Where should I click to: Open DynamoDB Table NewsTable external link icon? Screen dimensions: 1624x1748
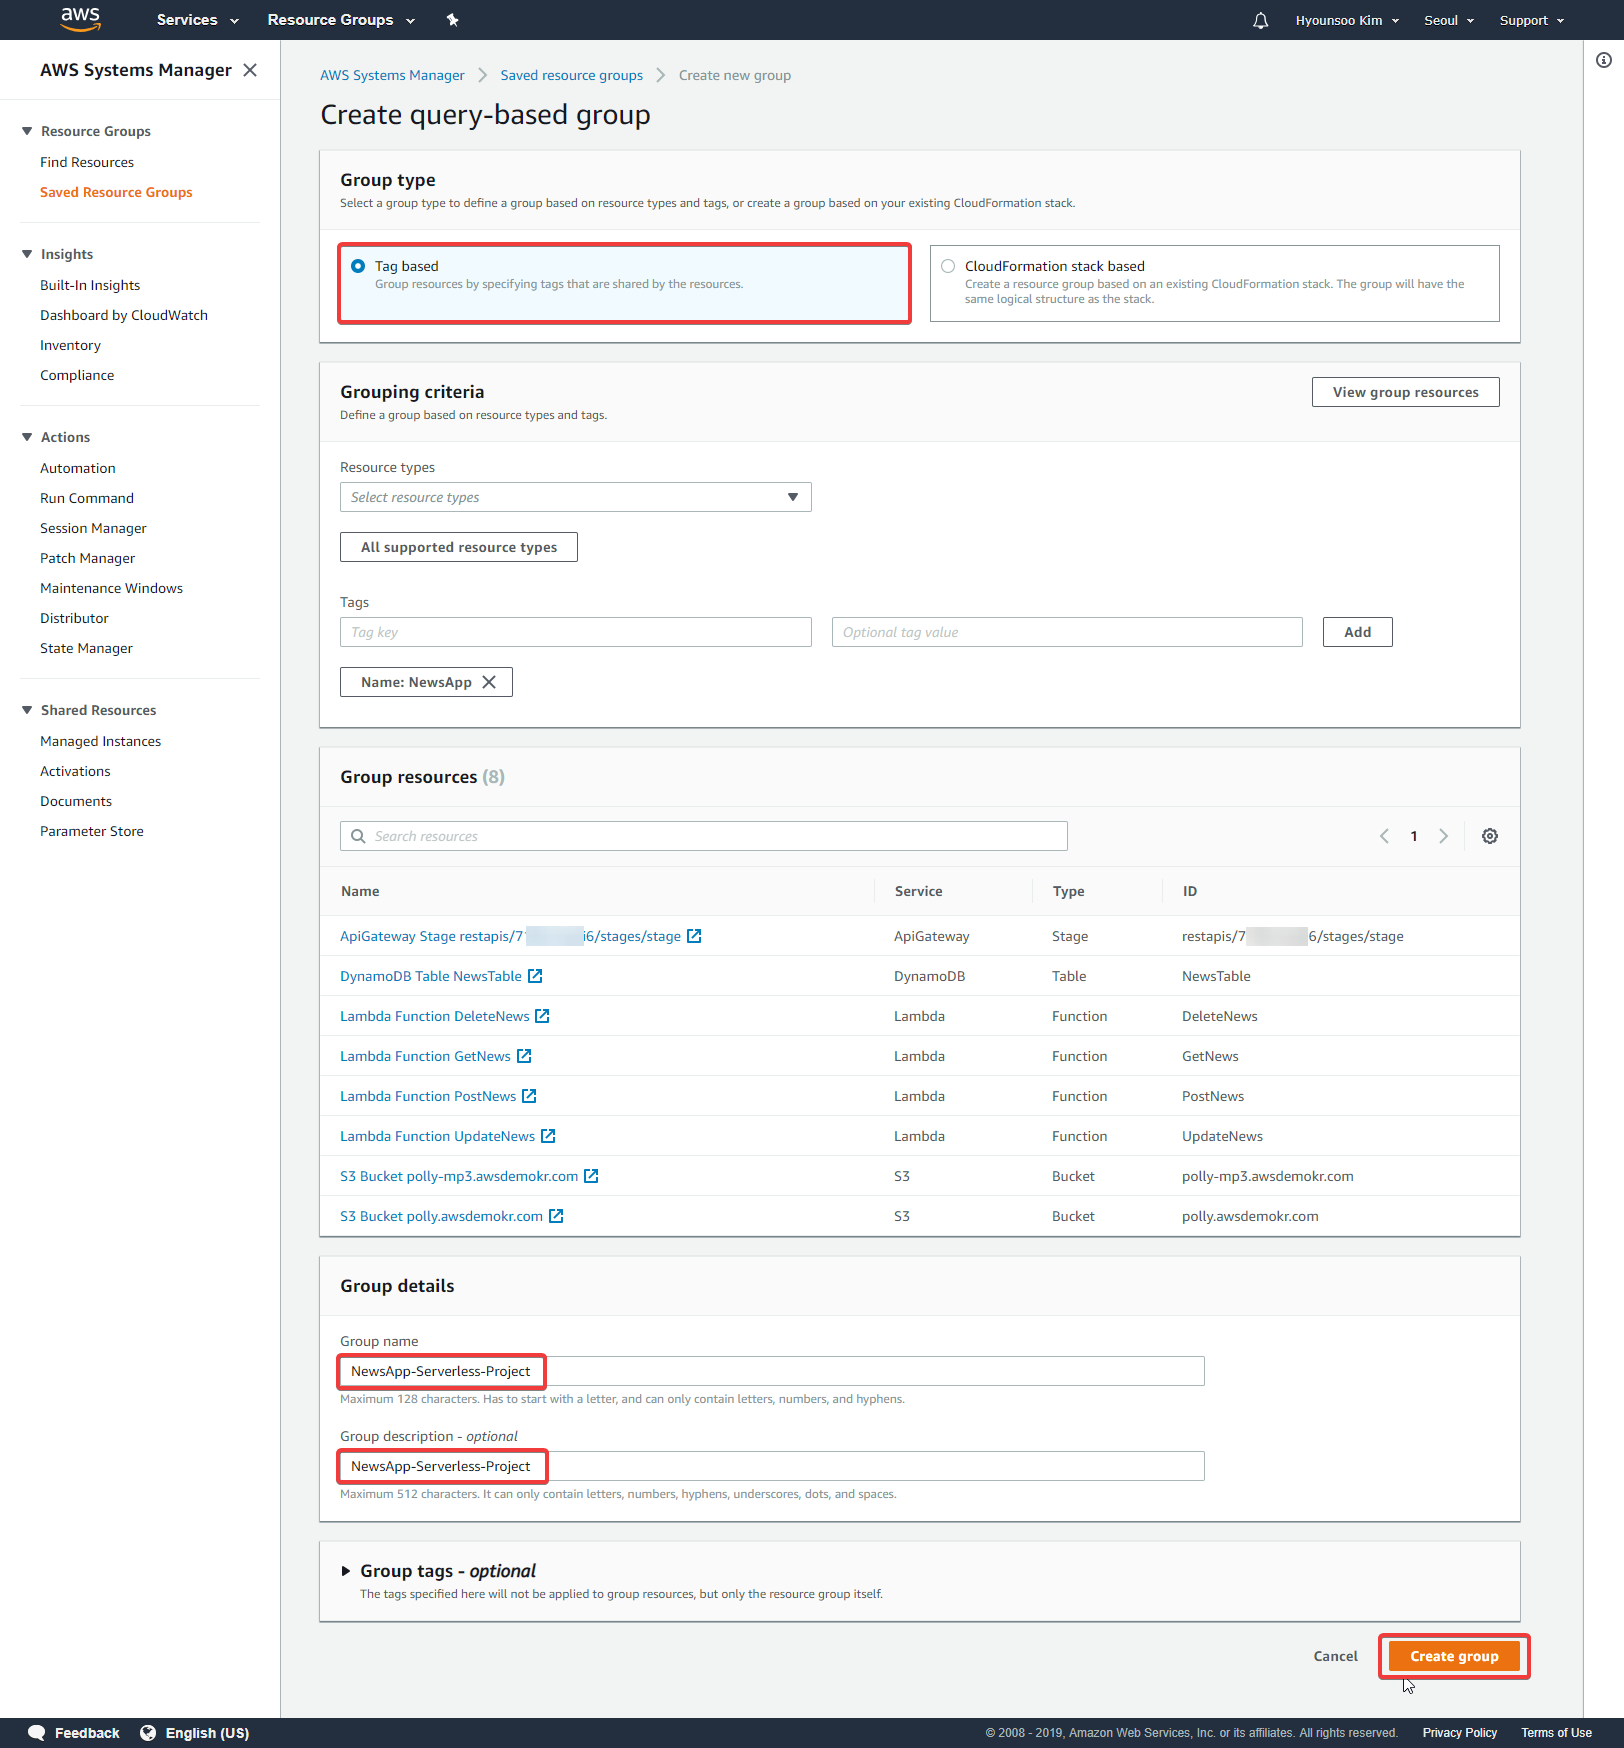pos(535,976)
